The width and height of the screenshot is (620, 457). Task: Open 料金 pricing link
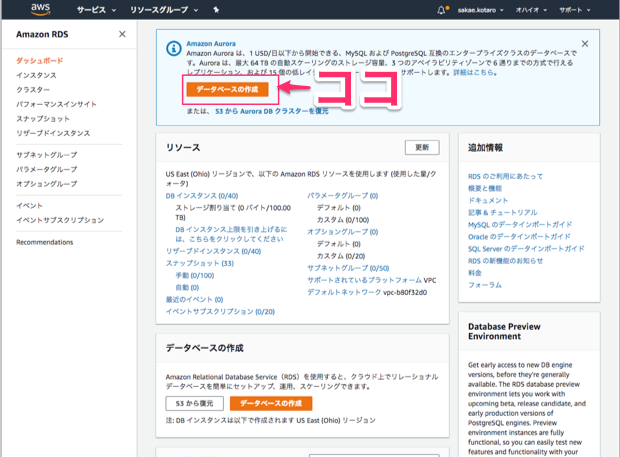475,273
